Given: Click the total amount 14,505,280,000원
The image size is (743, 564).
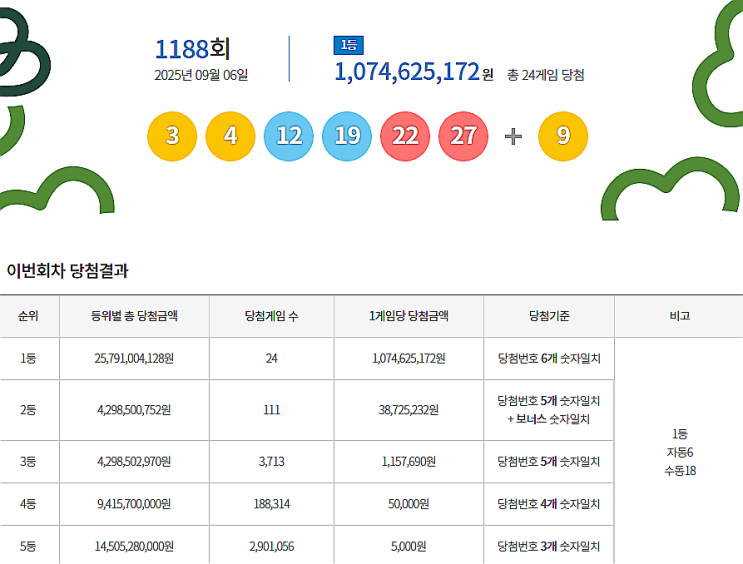Looking at the screenshot, I should tap(134, 546).
